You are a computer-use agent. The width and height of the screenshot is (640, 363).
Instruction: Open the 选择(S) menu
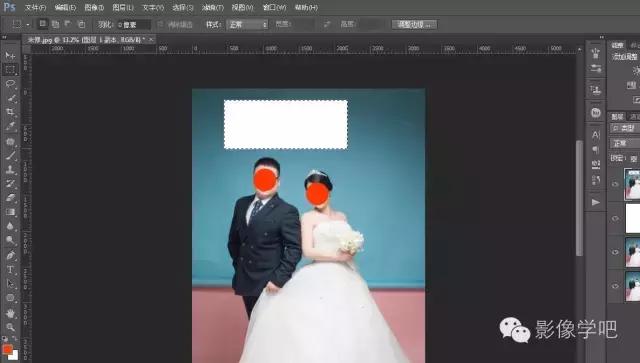coord(182,7)
